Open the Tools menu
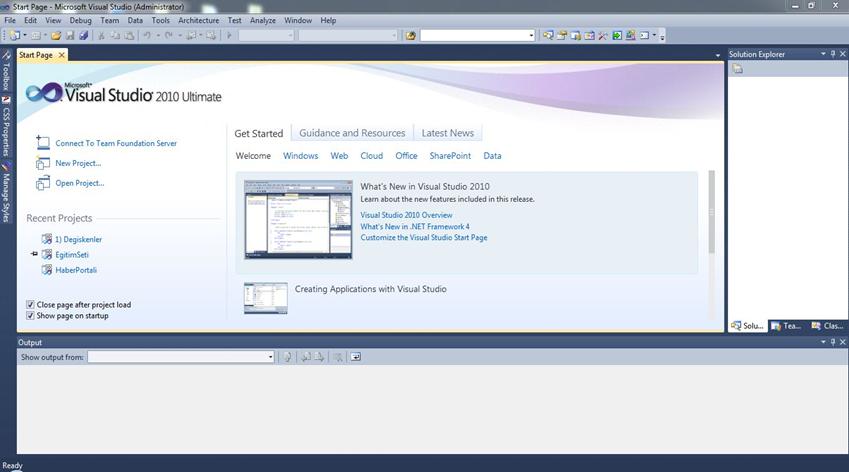Image resolution: width=849 pixels, height=472 pixels. click(x=160, y=20)
